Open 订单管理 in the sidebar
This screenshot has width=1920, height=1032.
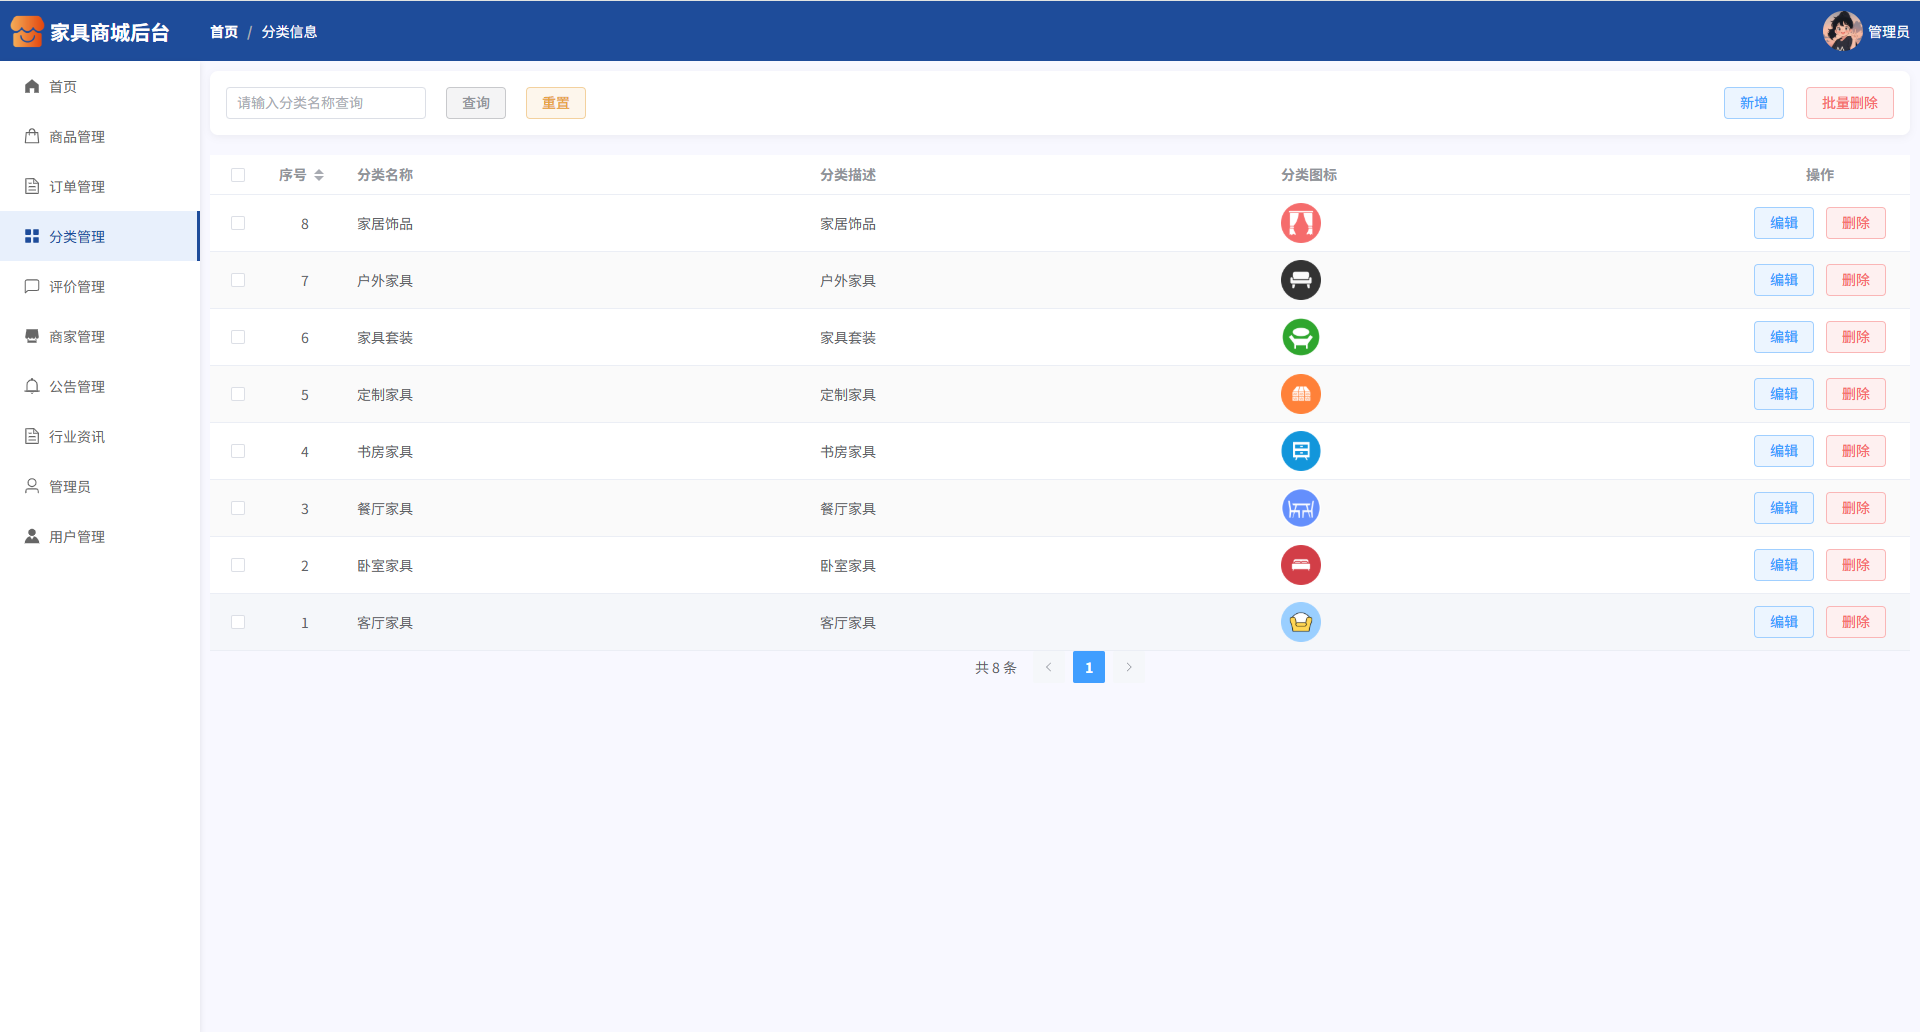click(x=77, y=187)
